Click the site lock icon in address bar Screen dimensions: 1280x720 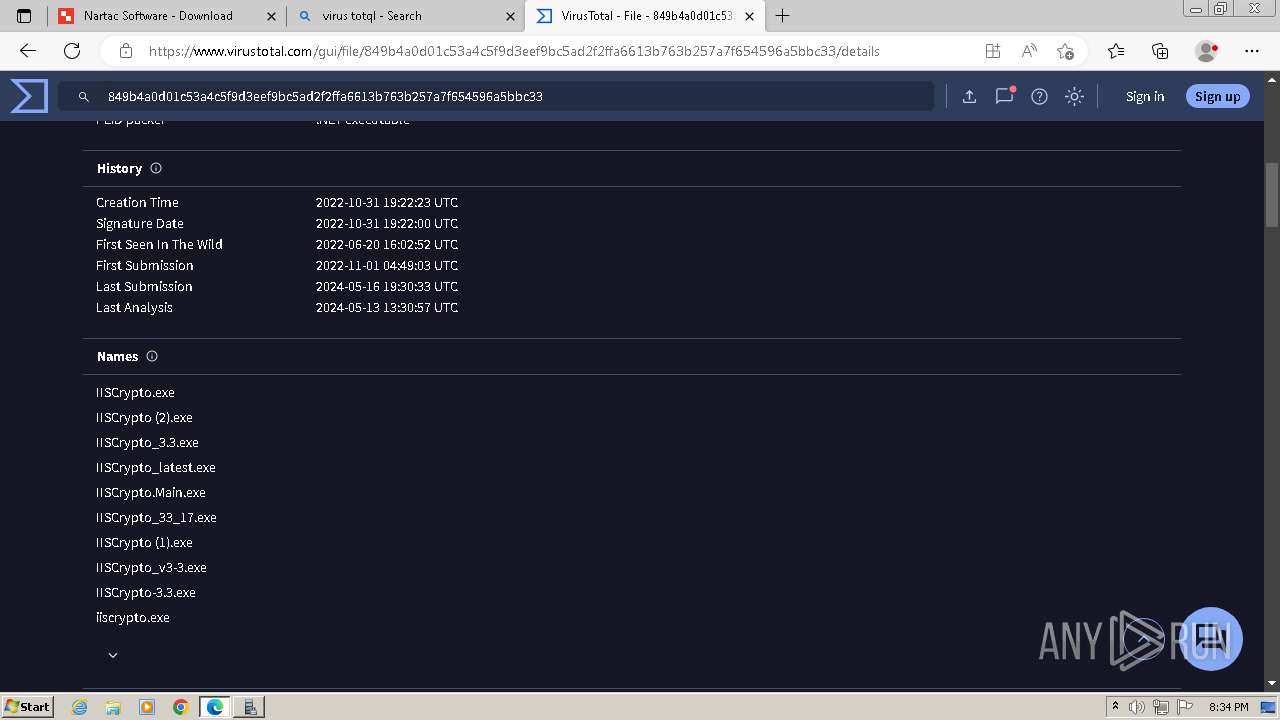pyautogui.click(x=126, y=51)
